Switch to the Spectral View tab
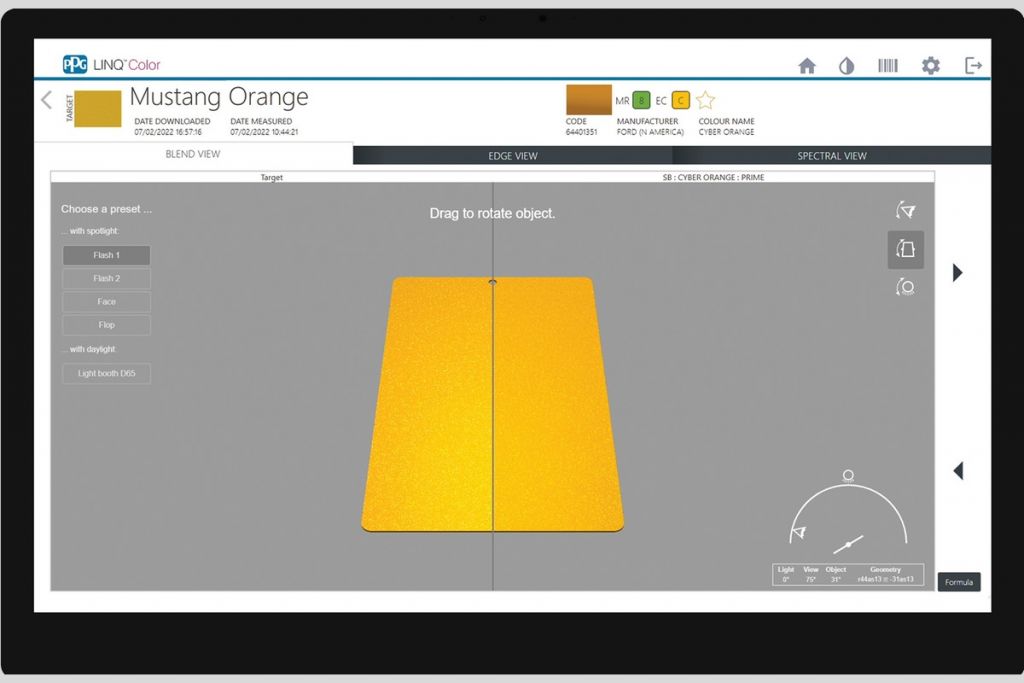 click(831, 156)
